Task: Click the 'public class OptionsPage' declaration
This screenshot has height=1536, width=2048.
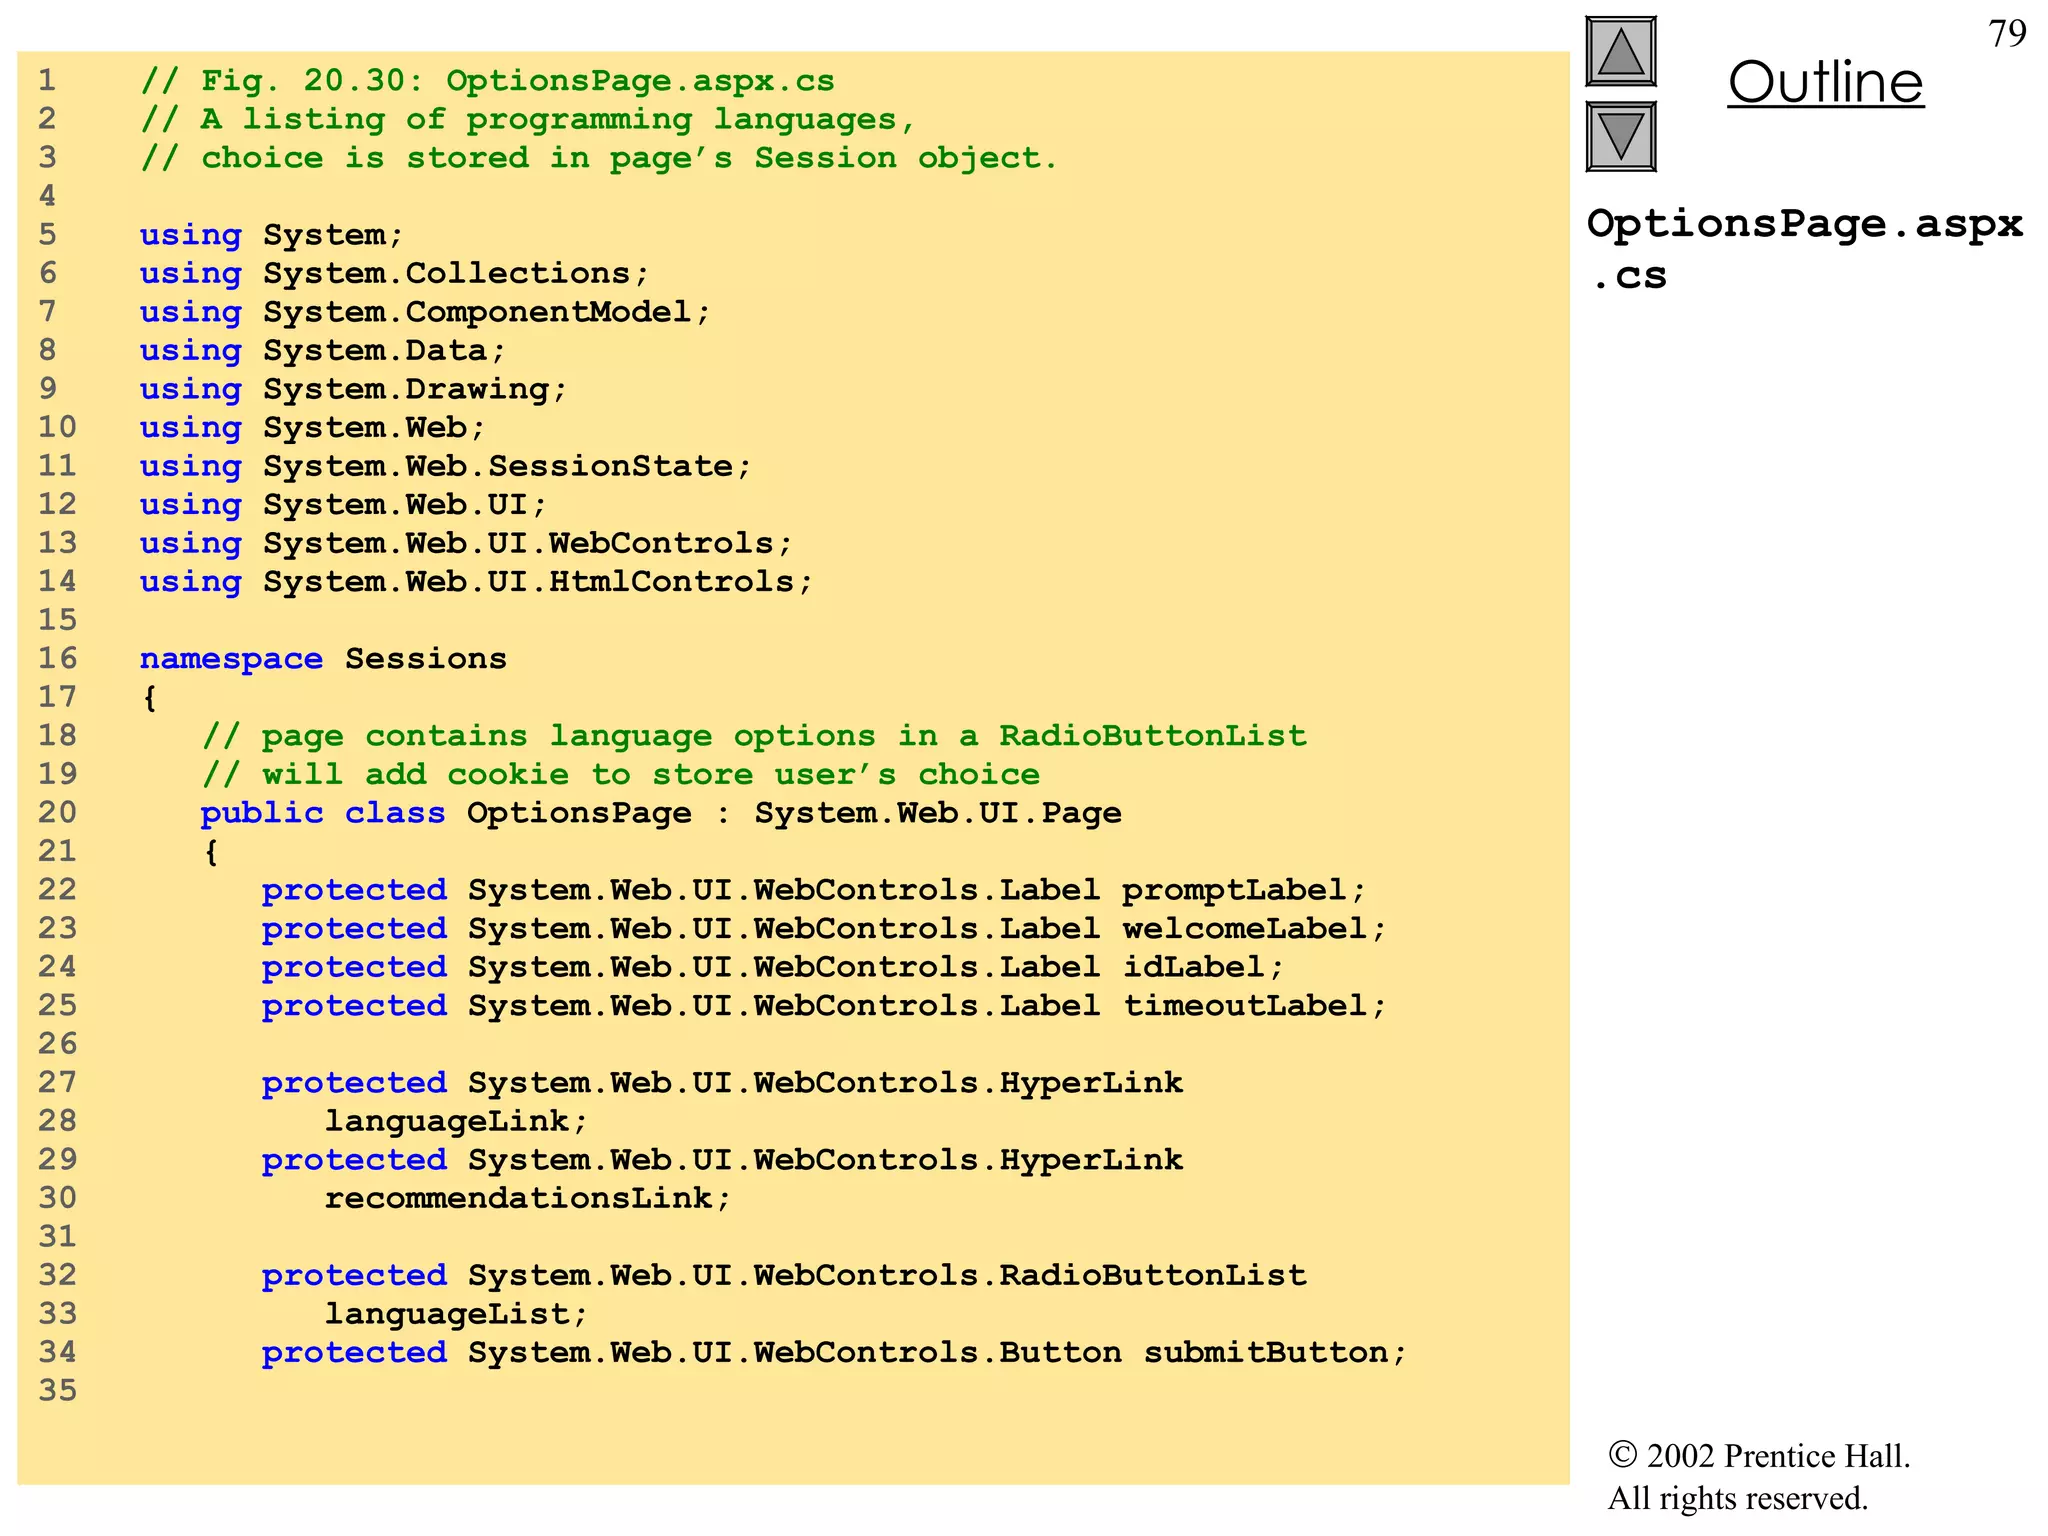Action: (661, 813)
